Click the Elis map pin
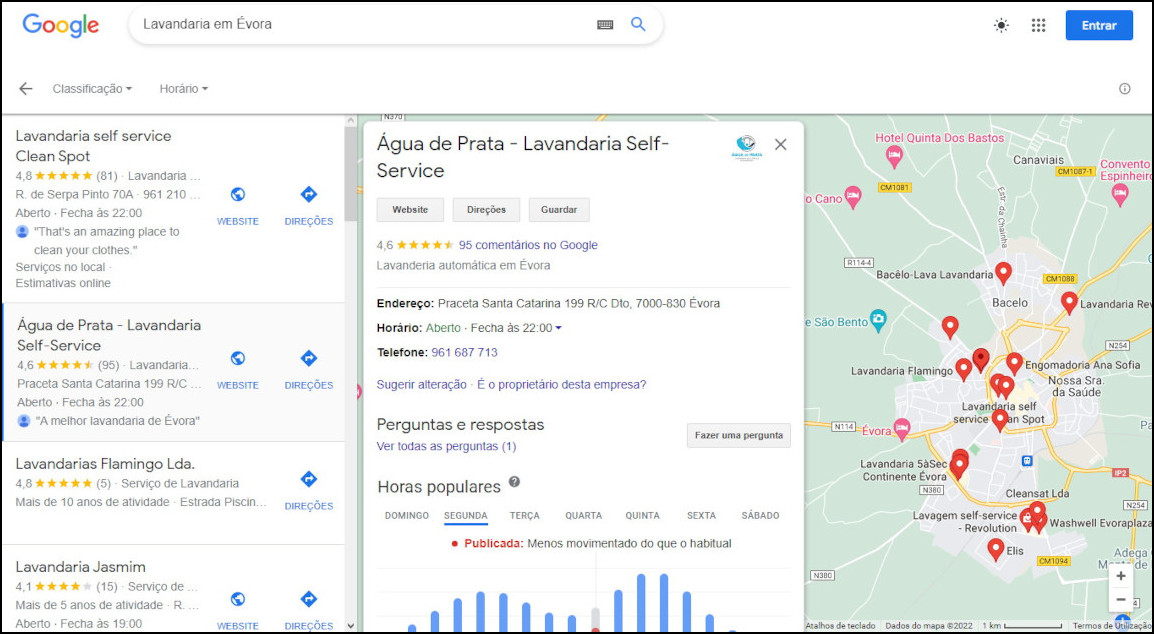 coord(996,549)
